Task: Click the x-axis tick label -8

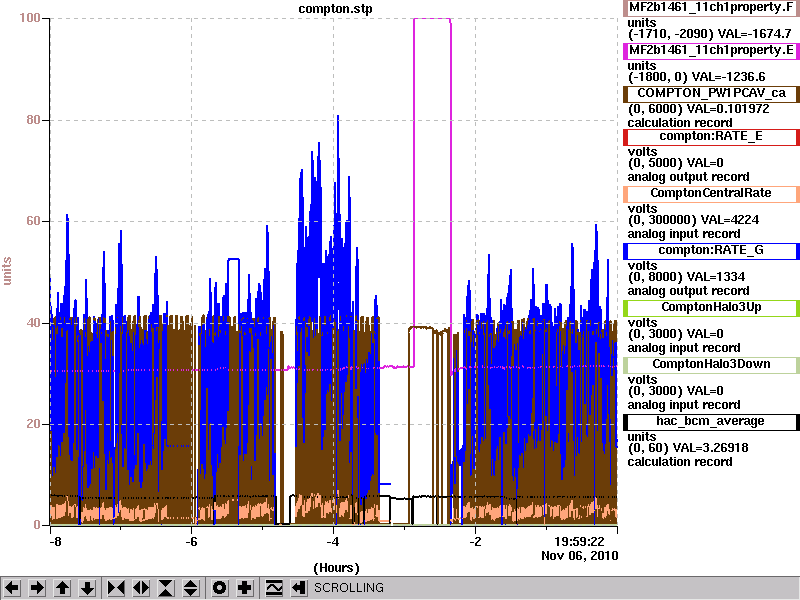Action: click(x=55, y=541)
